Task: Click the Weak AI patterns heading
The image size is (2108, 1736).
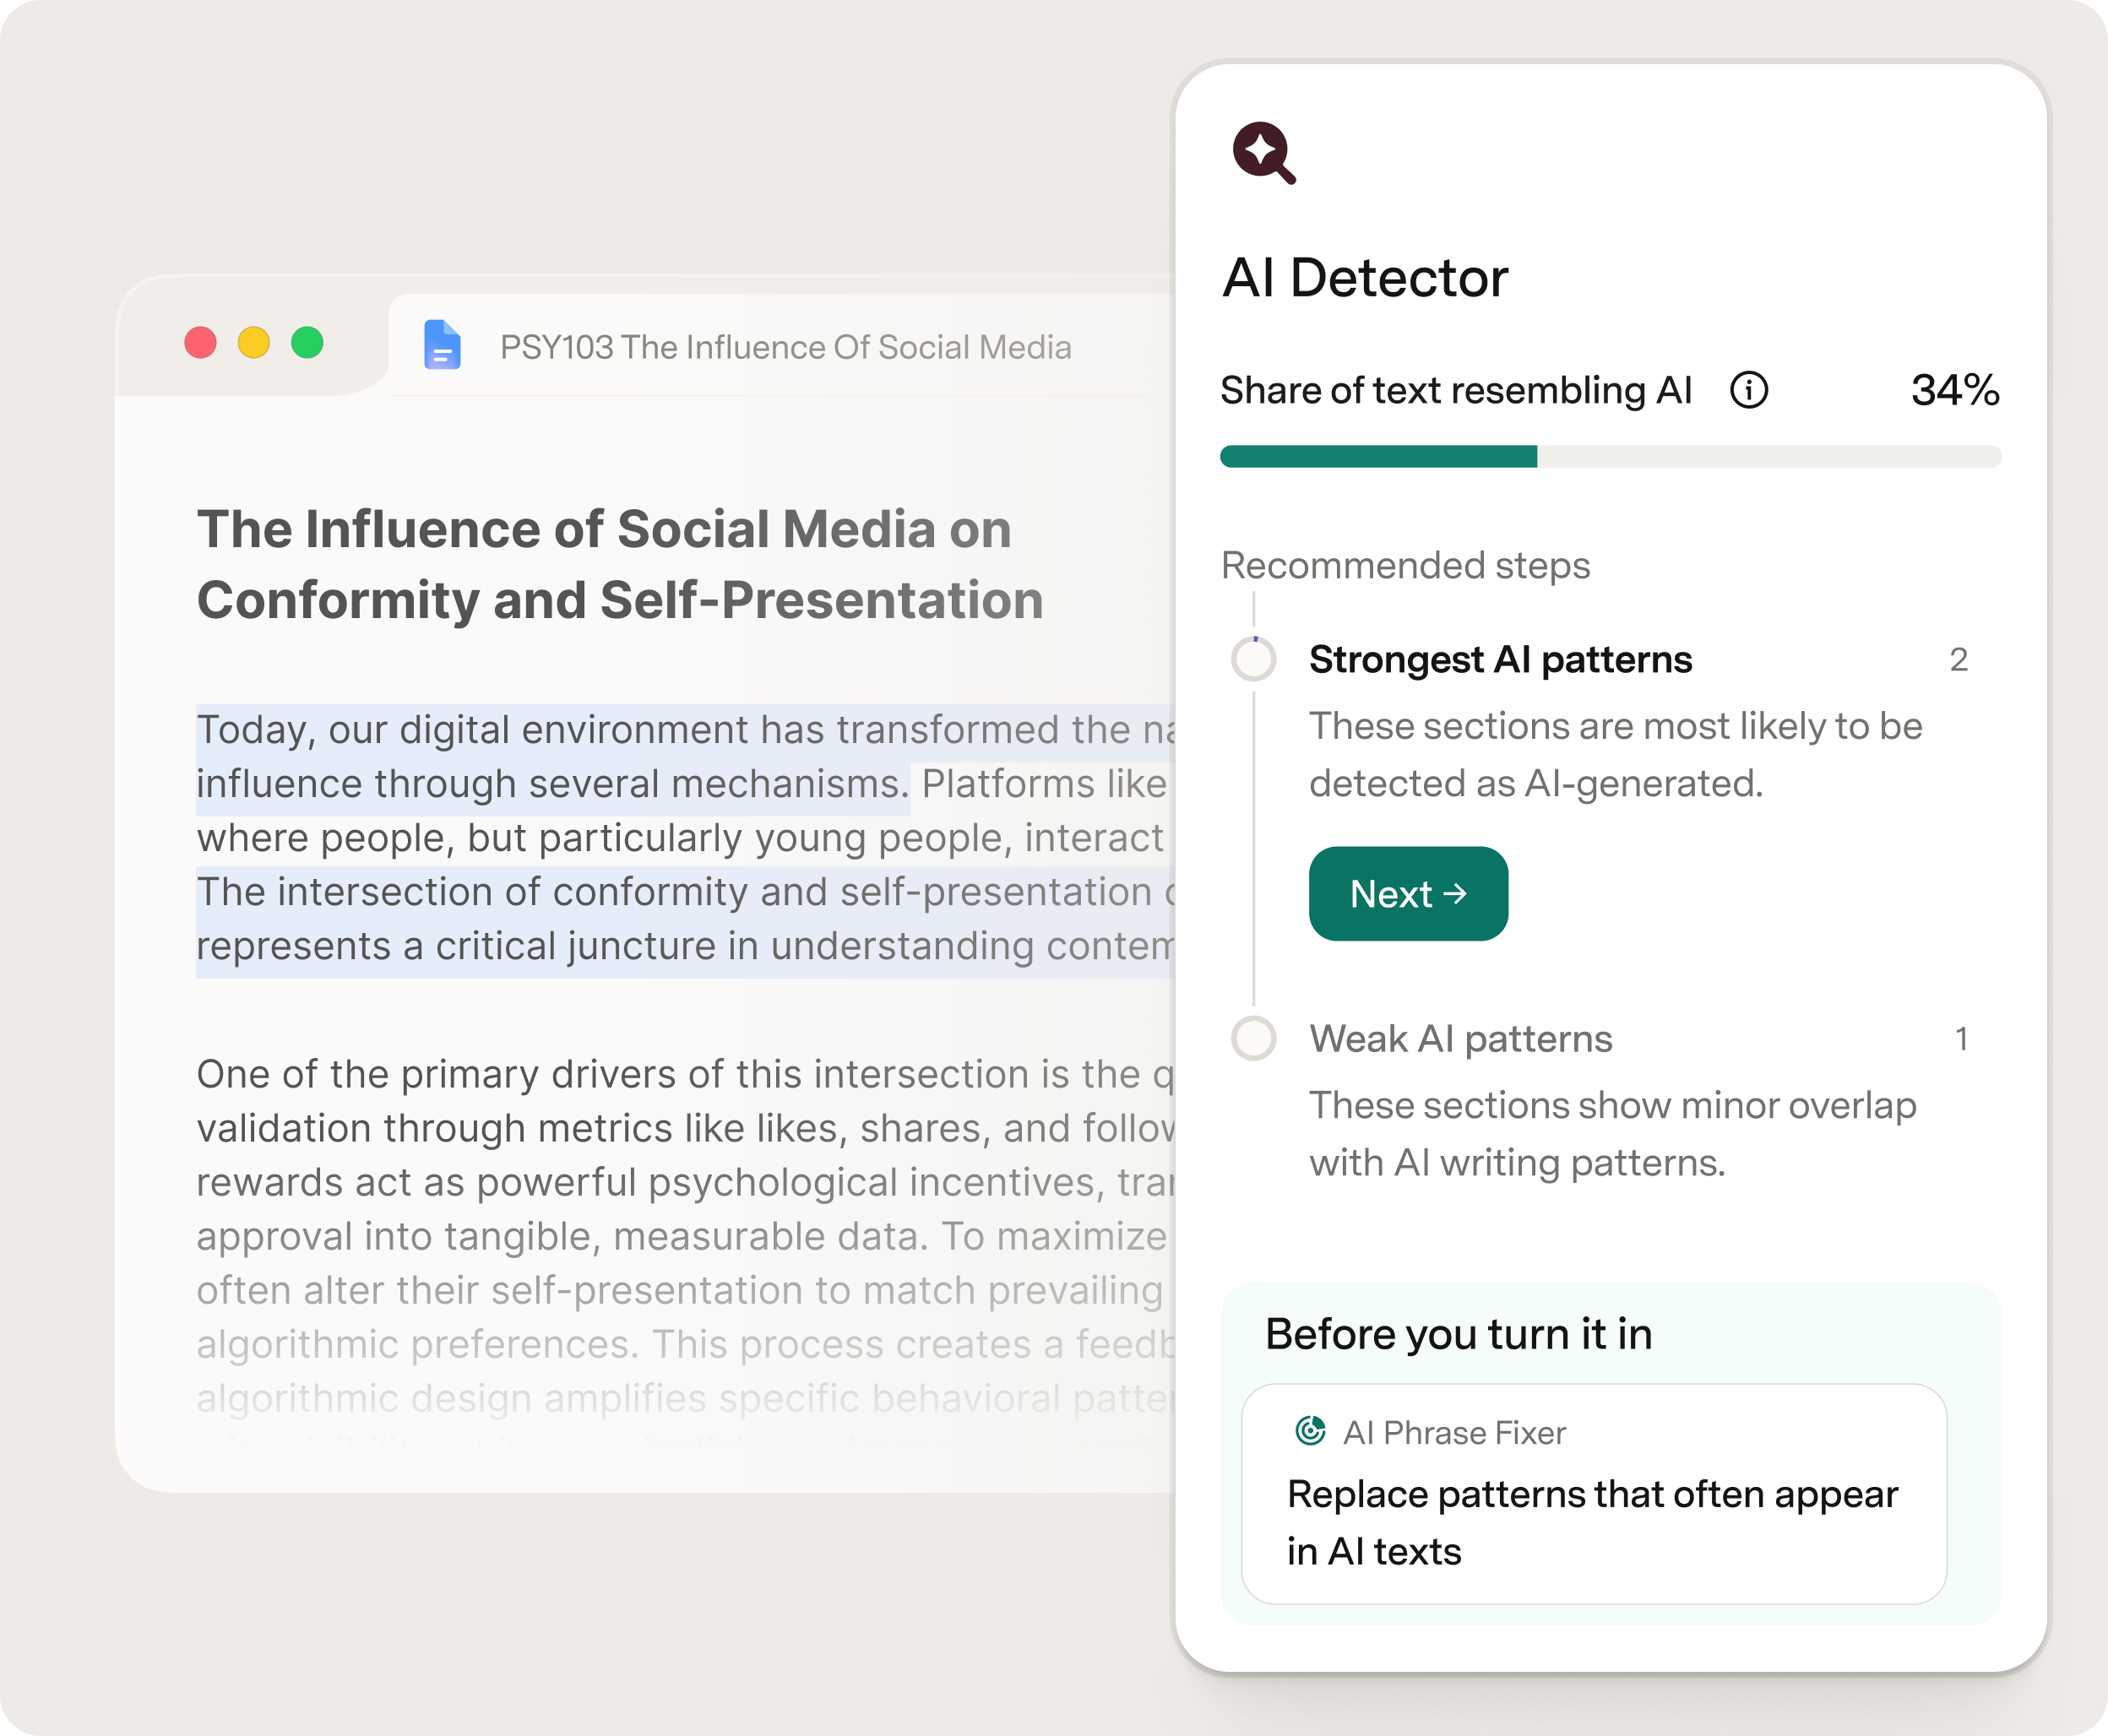Action: tap(1461, 1039)
